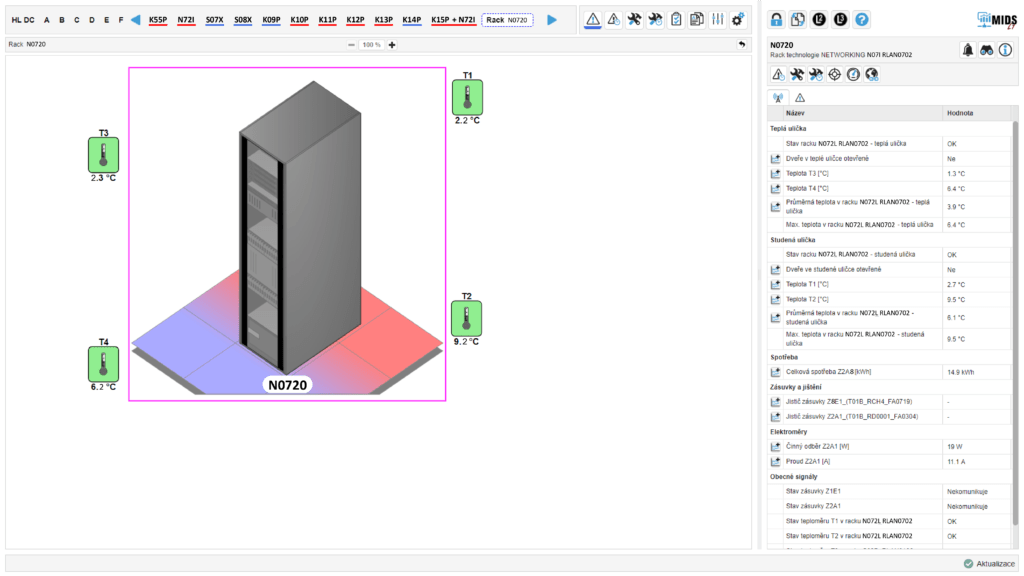Switch to the warning triangle tab
This screenshot has height=576, width=1024.
(800, 97)
